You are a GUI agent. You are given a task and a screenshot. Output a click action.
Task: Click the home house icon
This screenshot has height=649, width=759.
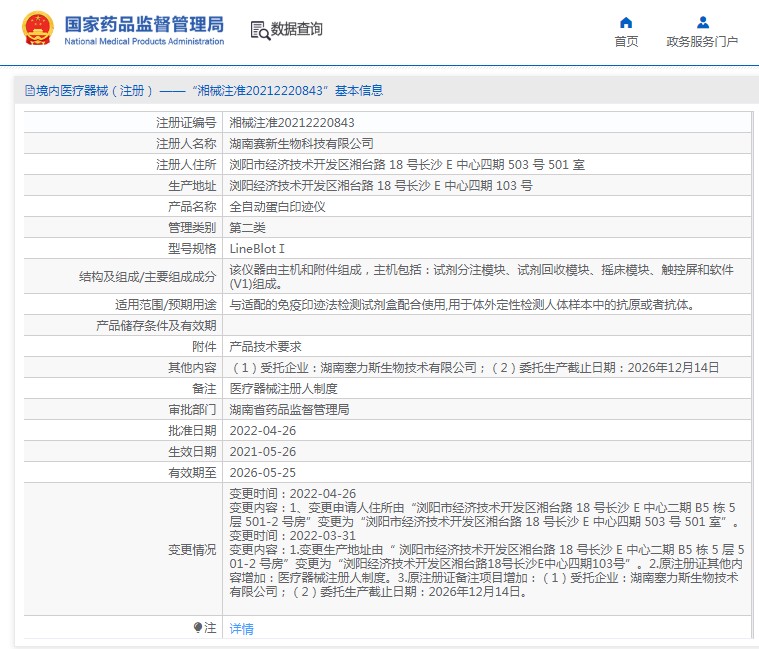pyautogui.click(x=626, y=22)
